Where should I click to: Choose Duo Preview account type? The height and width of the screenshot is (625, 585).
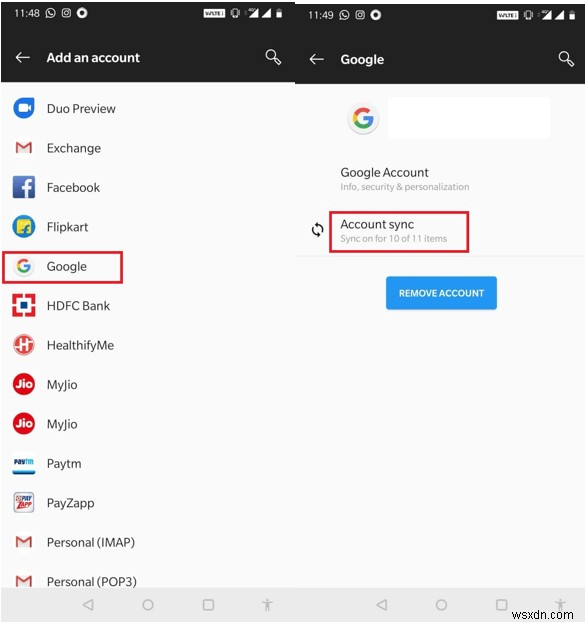pos(81,108)
